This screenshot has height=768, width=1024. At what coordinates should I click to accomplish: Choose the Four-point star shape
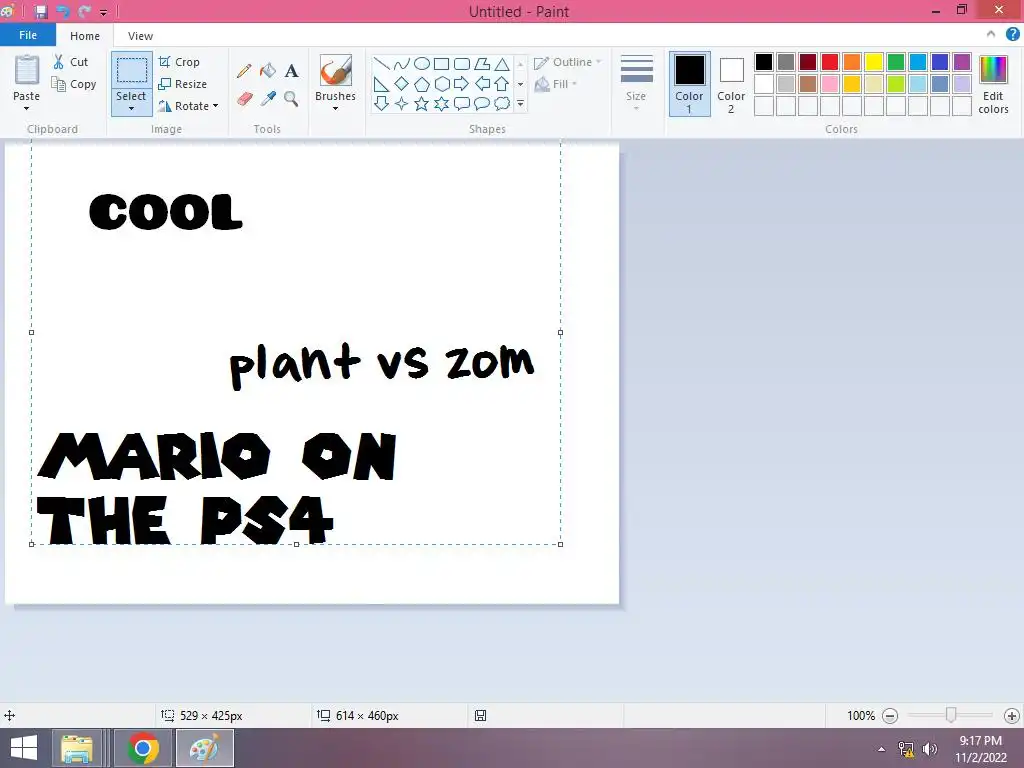point(402,103)
